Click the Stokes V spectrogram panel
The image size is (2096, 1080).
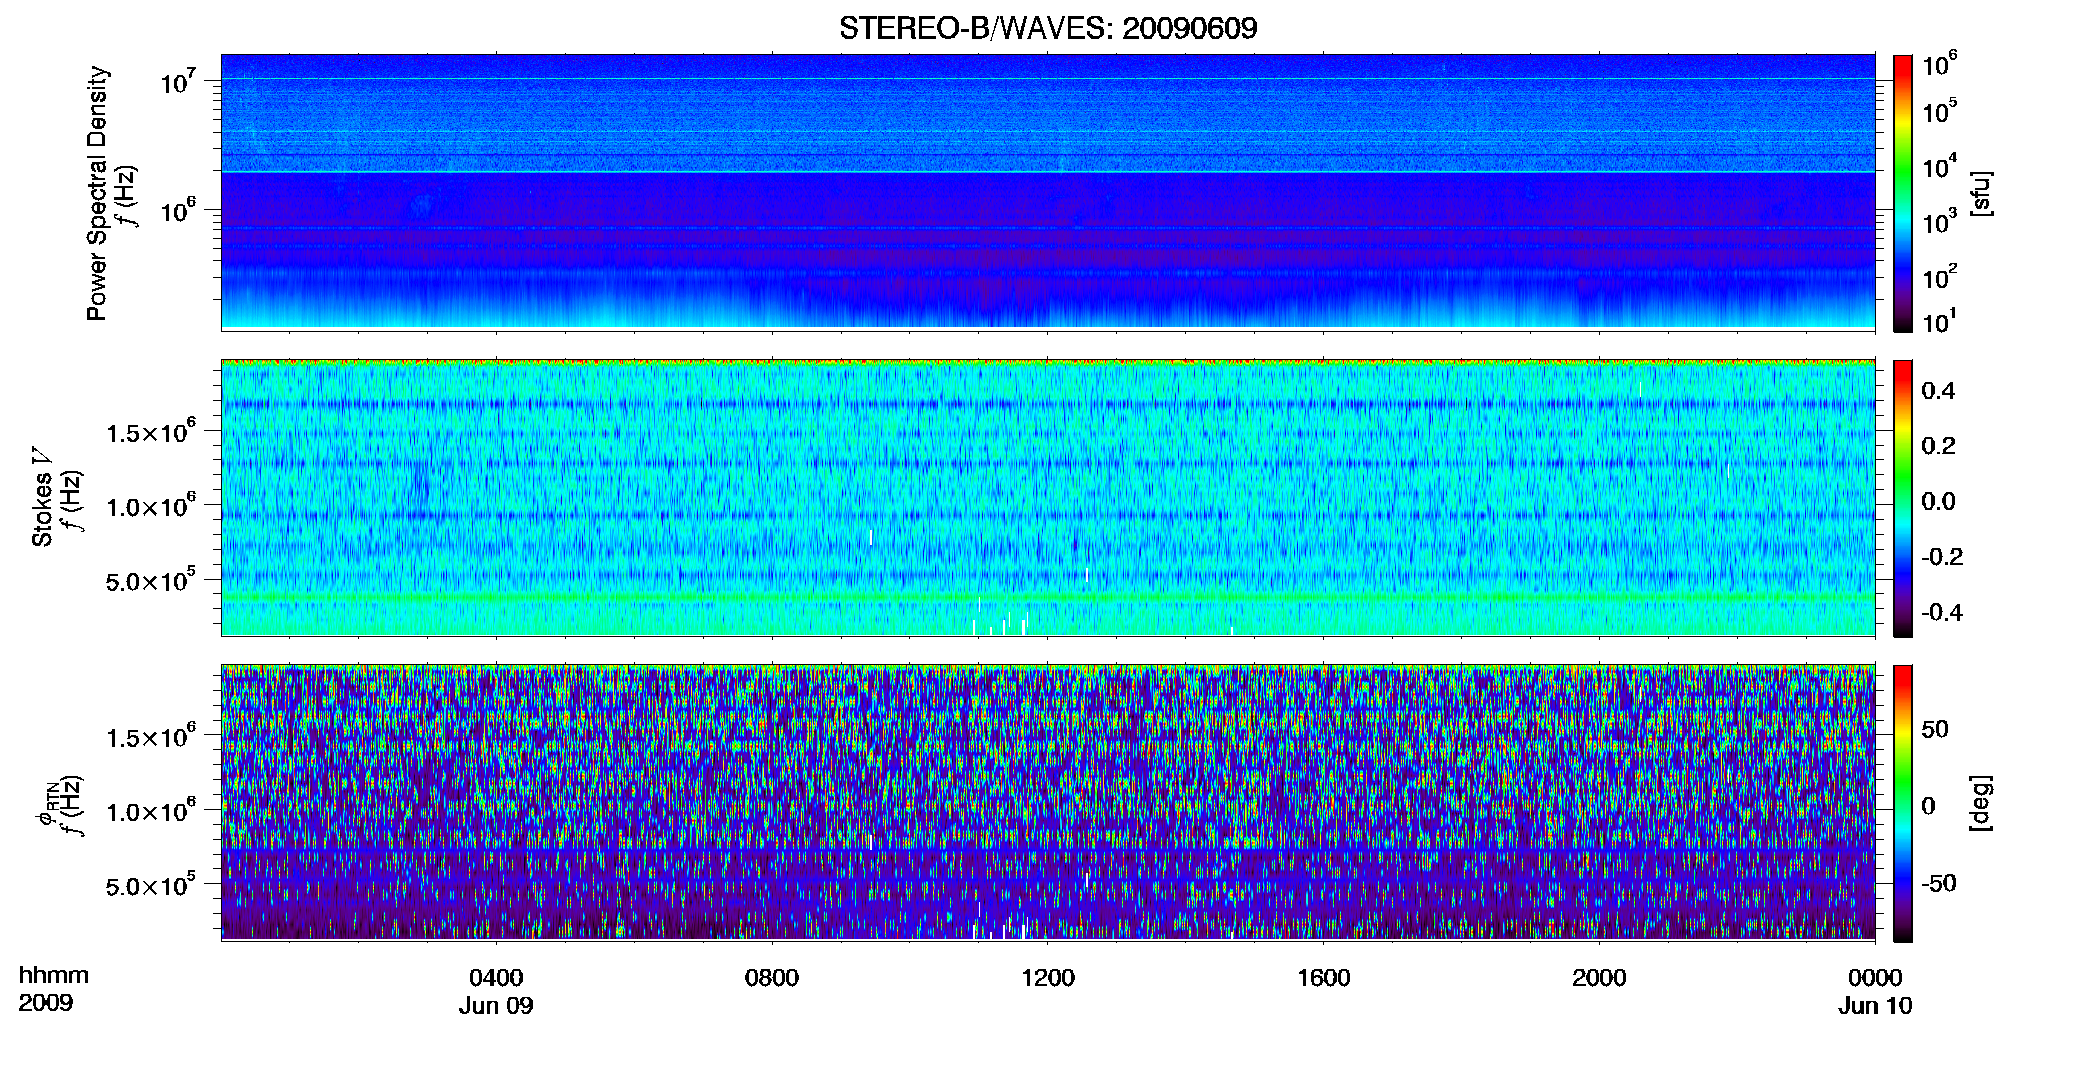click(1048, 498)
